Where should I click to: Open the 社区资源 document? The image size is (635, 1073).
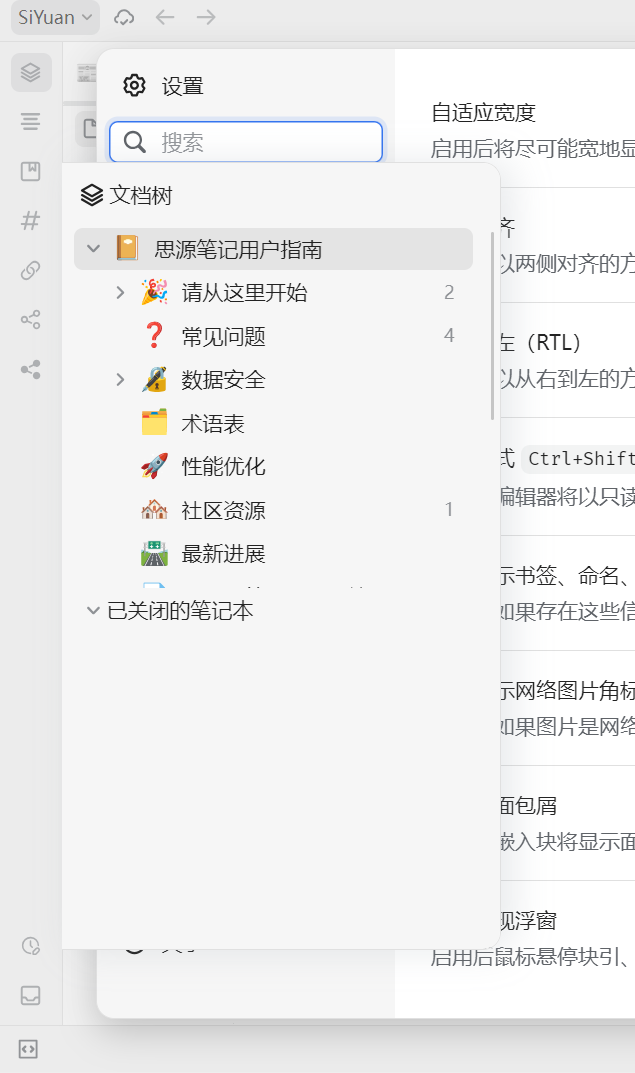(x=223, y=510)
